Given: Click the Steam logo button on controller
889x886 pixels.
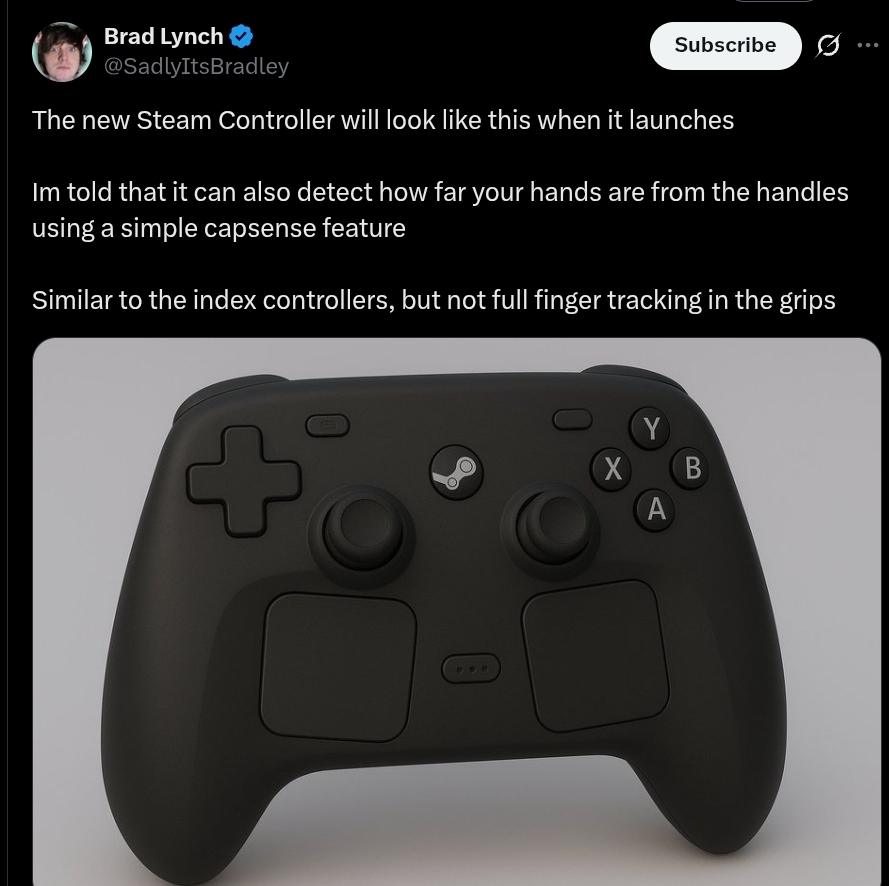Looking at the screenshot, I should 456,473.
